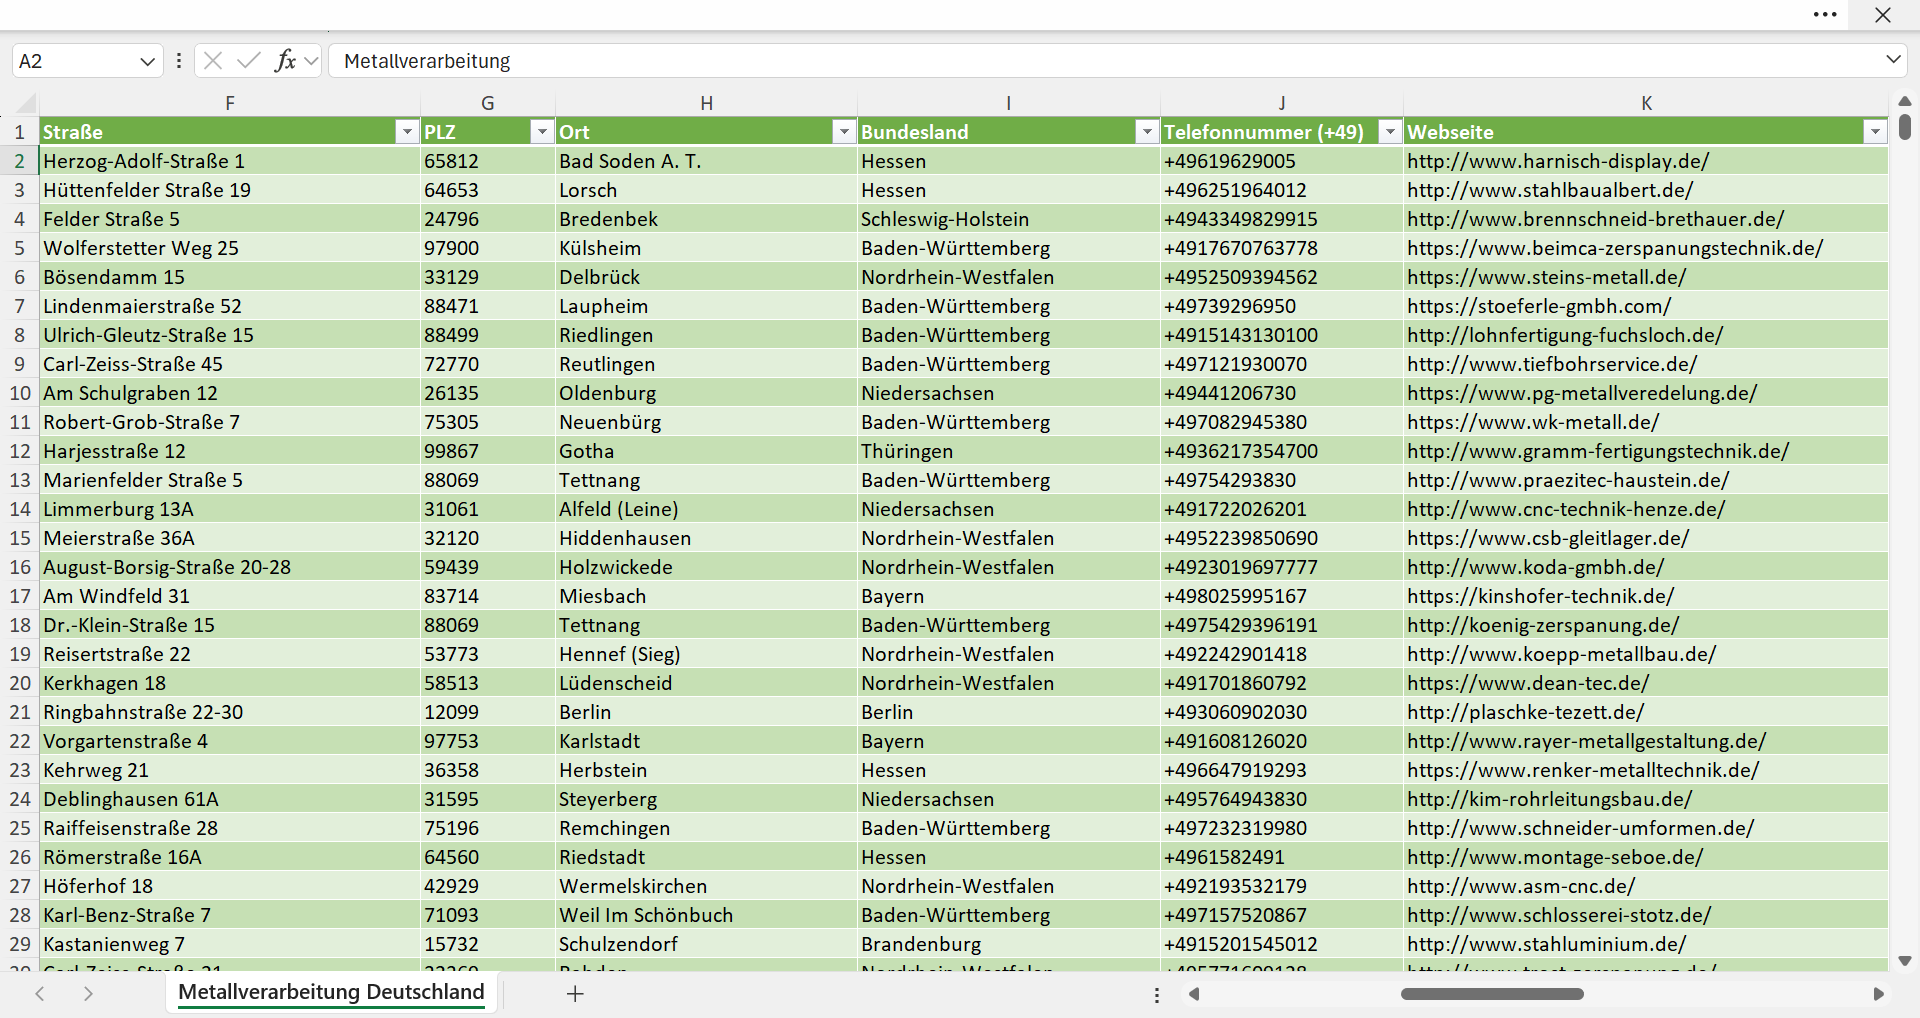1920x1018 pixels.
Task: Click the Insert Function fx icon
Action: pyautogui.click(x=285, y=61)
